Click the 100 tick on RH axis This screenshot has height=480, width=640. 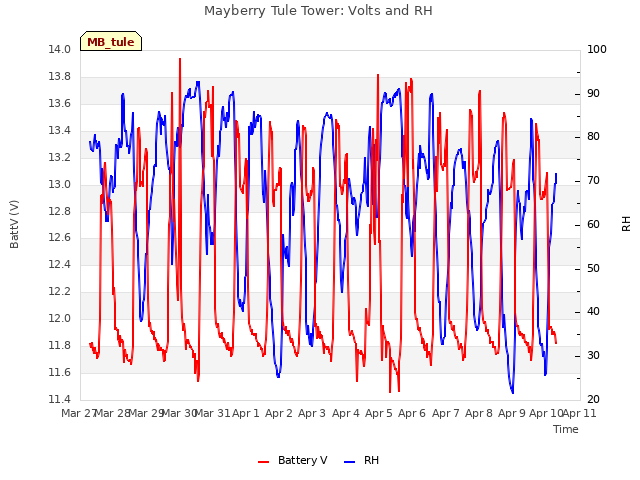(597, 49)
